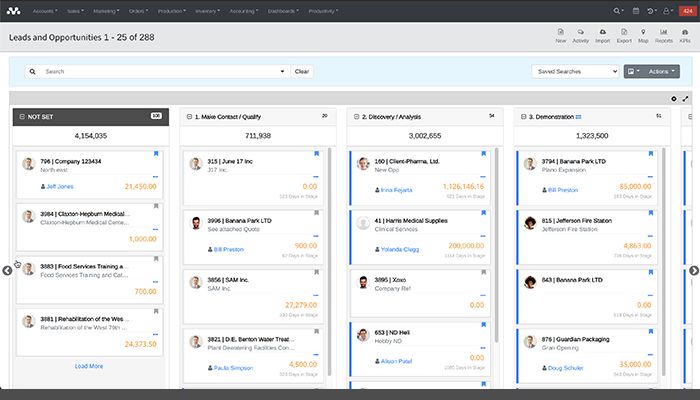The image size is (700, 400).
Task: Open the Actions dropdown
Action: tap(662, 71)
